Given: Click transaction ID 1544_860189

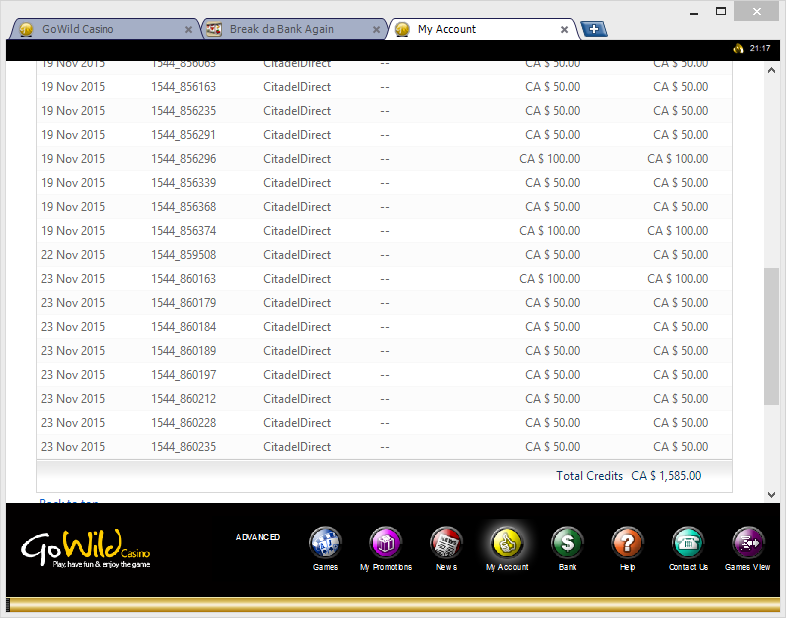Looking at the screenshot, I should [183, 351].
